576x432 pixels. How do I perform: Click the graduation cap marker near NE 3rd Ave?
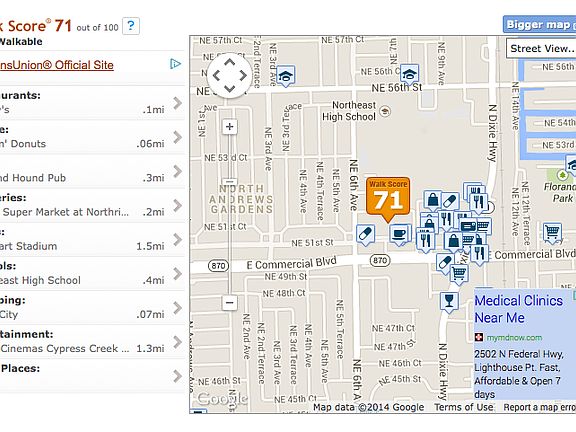285,76
